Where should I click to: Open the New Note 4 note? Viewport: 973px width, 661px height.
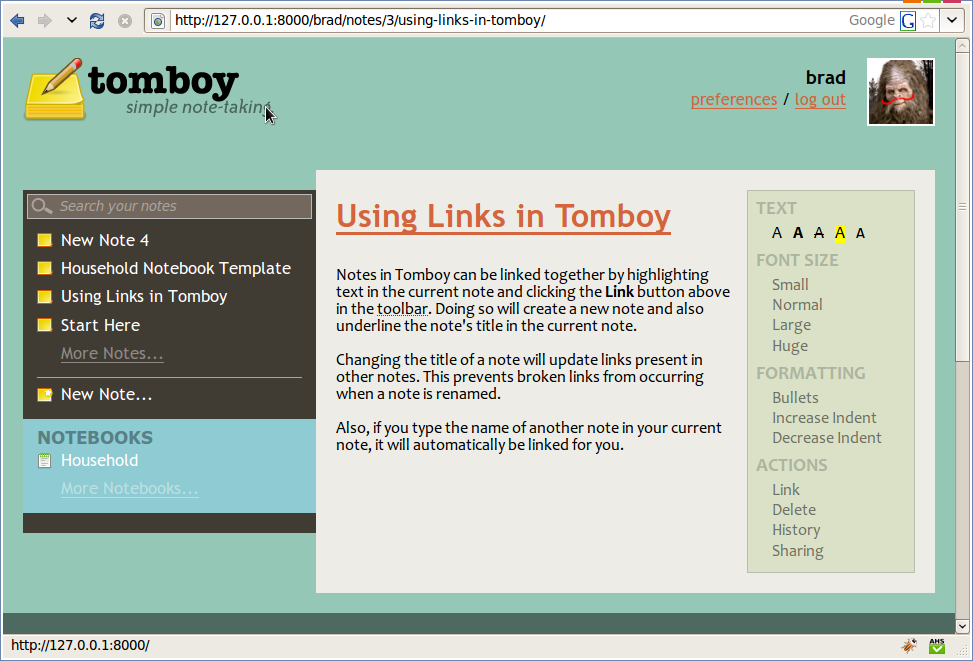[x=105, y=240]
